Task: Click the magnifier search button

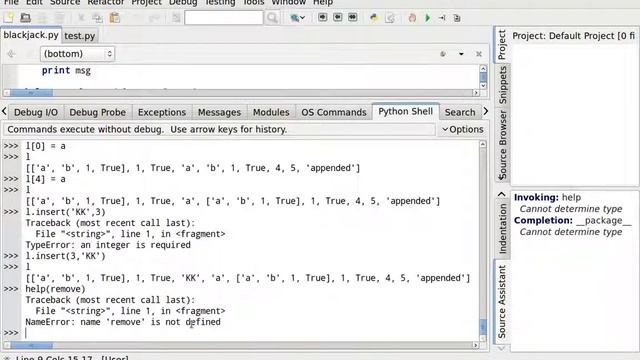Action: [x=272, y=18]
